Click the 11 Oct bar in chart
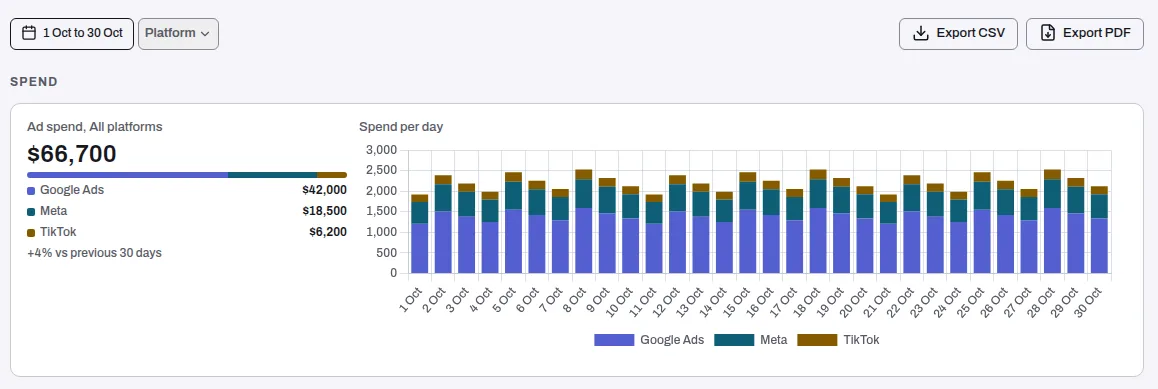The image size is (1158, 389). click(654, 234)
